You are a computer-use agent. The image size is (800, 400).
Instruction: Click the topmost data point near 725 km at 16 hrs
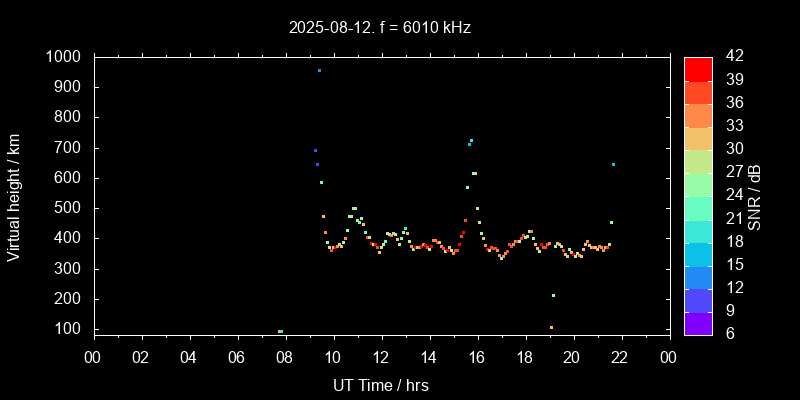click(471, 140)
